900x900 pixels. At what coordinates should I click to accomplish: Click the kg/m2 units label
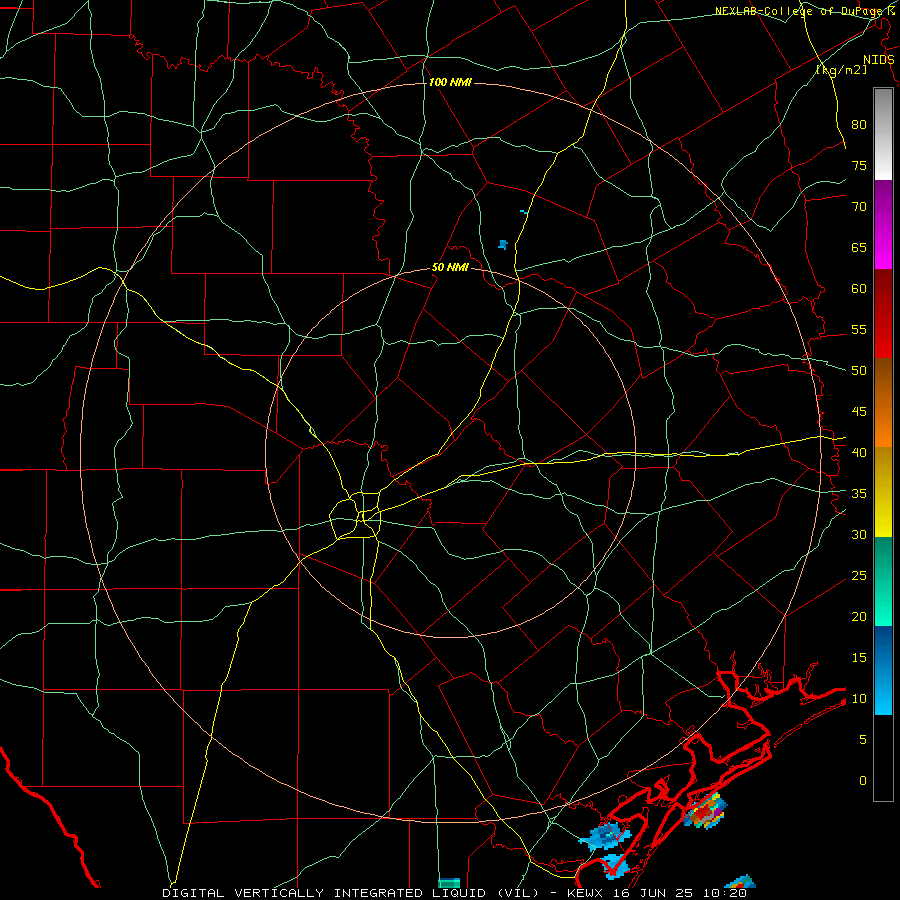(841, 69)
